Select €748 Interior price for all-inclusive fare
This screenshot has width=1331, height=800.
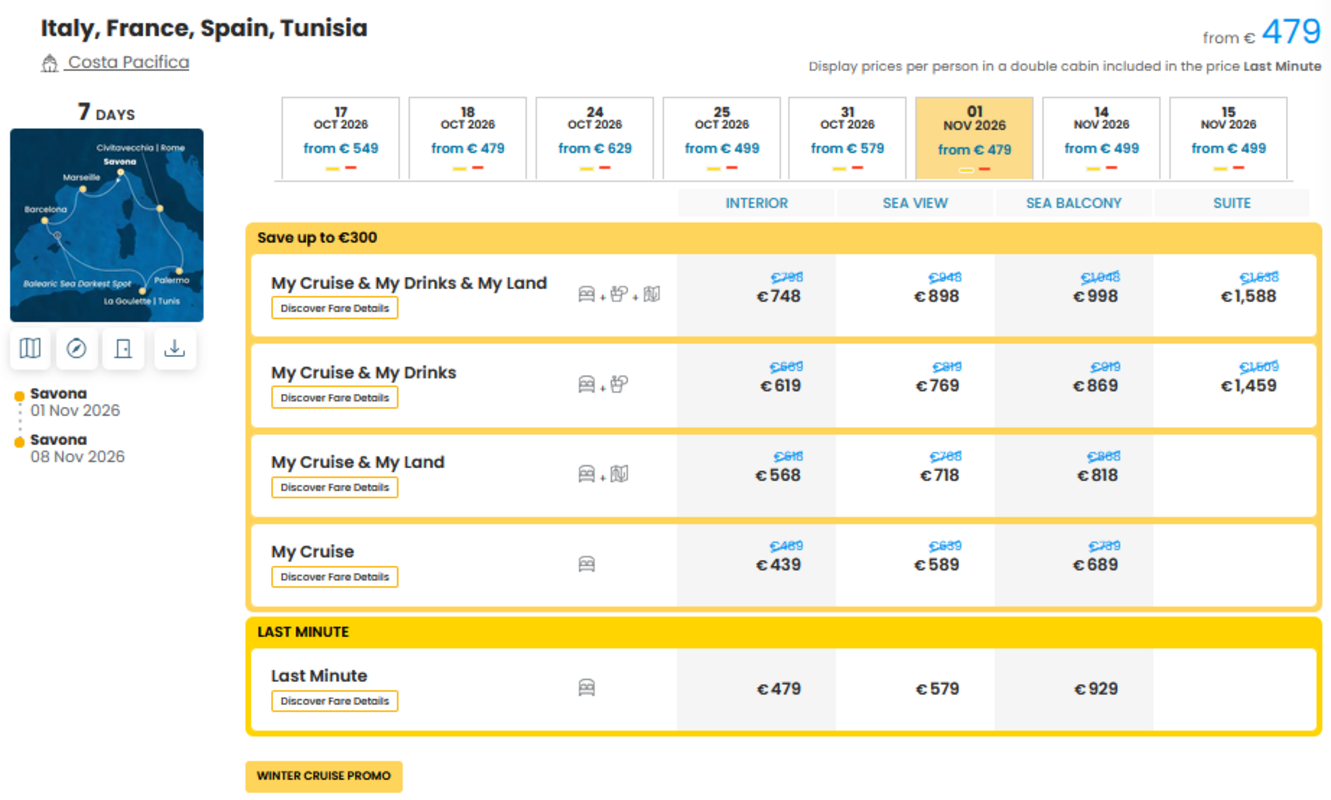point(779,296)
